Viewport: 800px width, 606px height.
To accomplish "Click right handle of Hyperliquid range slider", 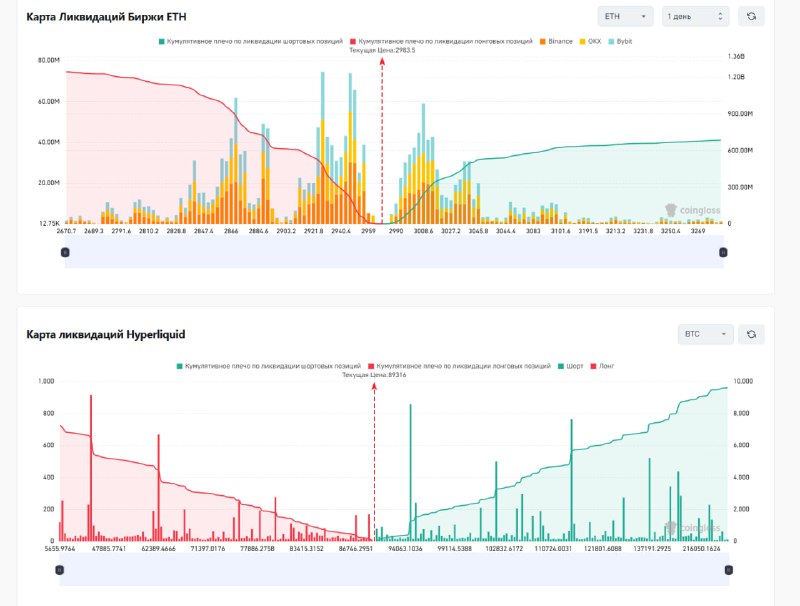I will (x=727, y=569).
